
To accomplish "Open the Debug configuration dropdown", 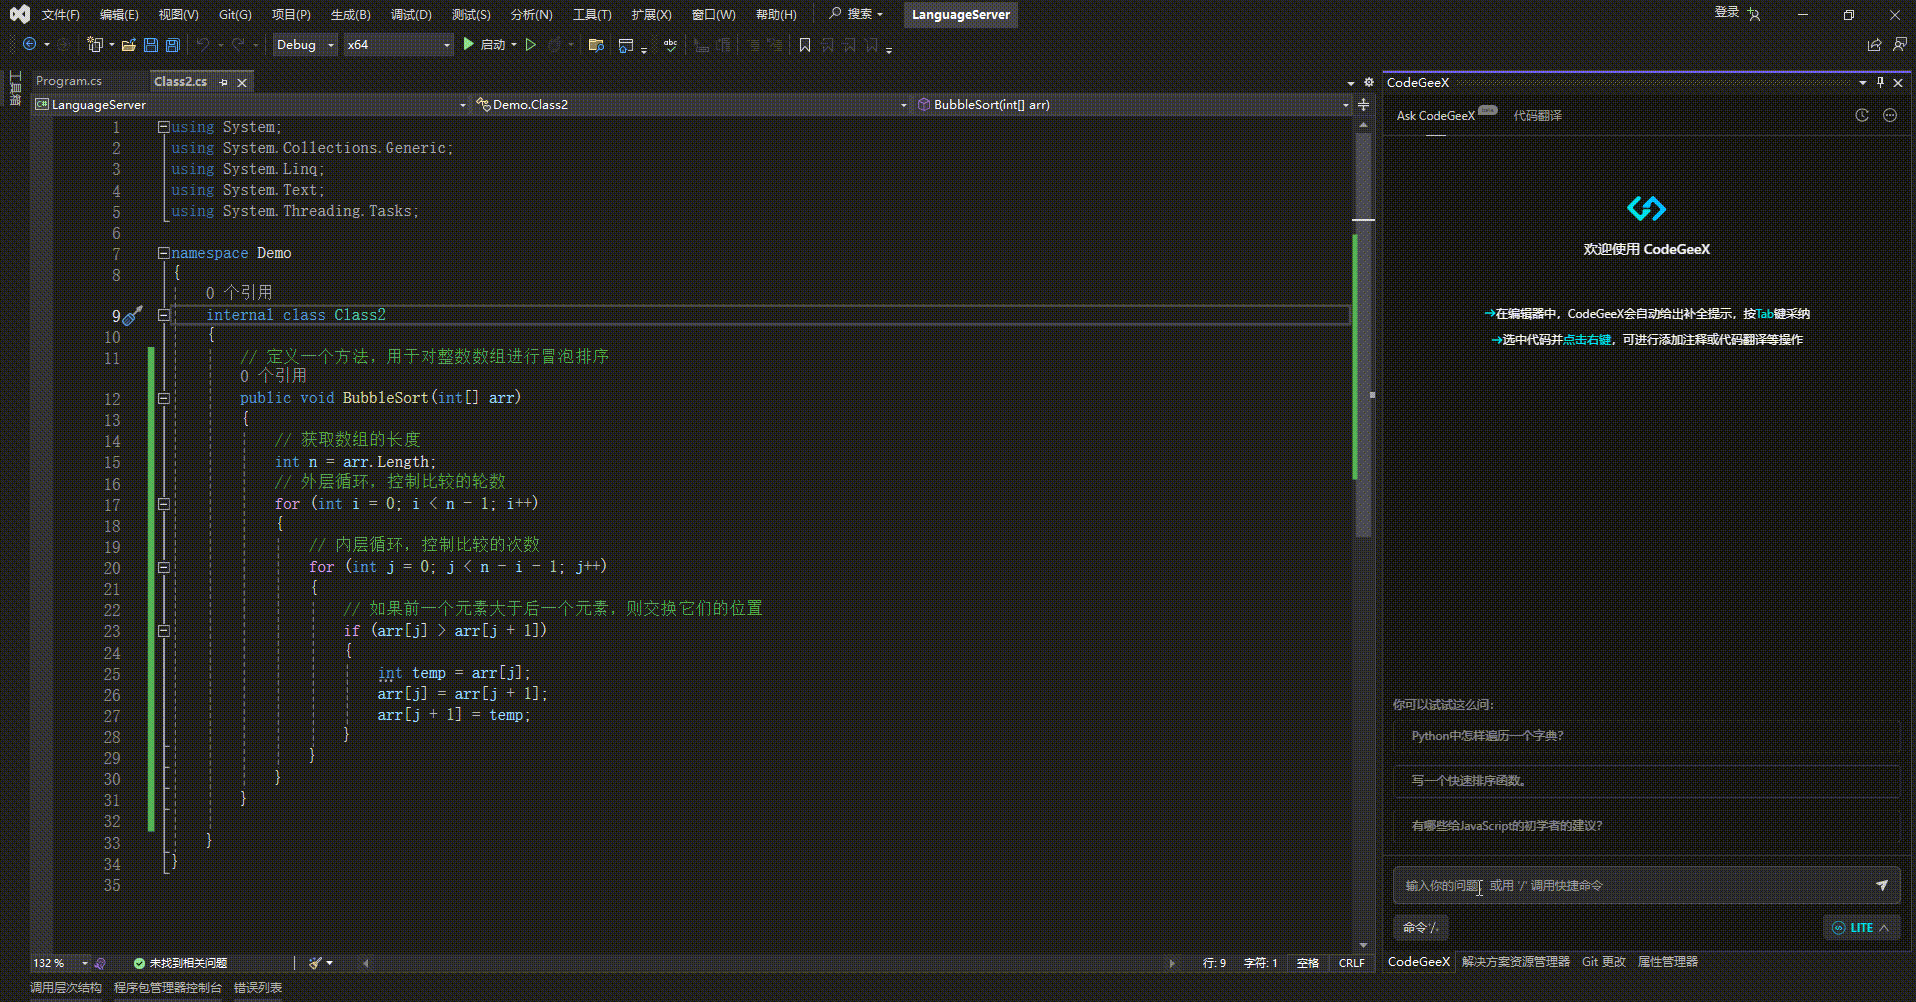I will coord(305,45).
